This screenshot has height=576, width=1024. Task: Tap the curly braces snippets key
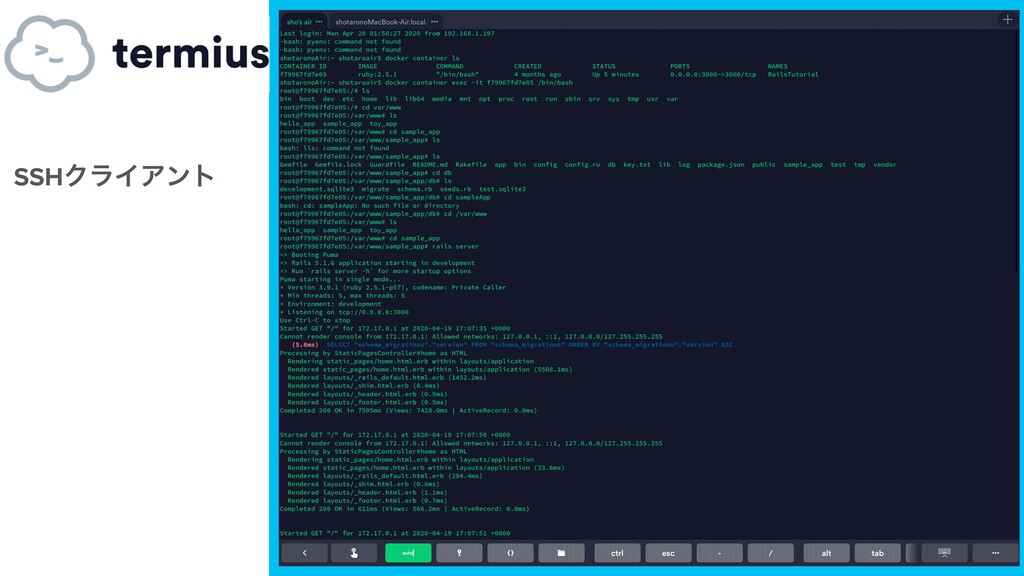[510, 553]
